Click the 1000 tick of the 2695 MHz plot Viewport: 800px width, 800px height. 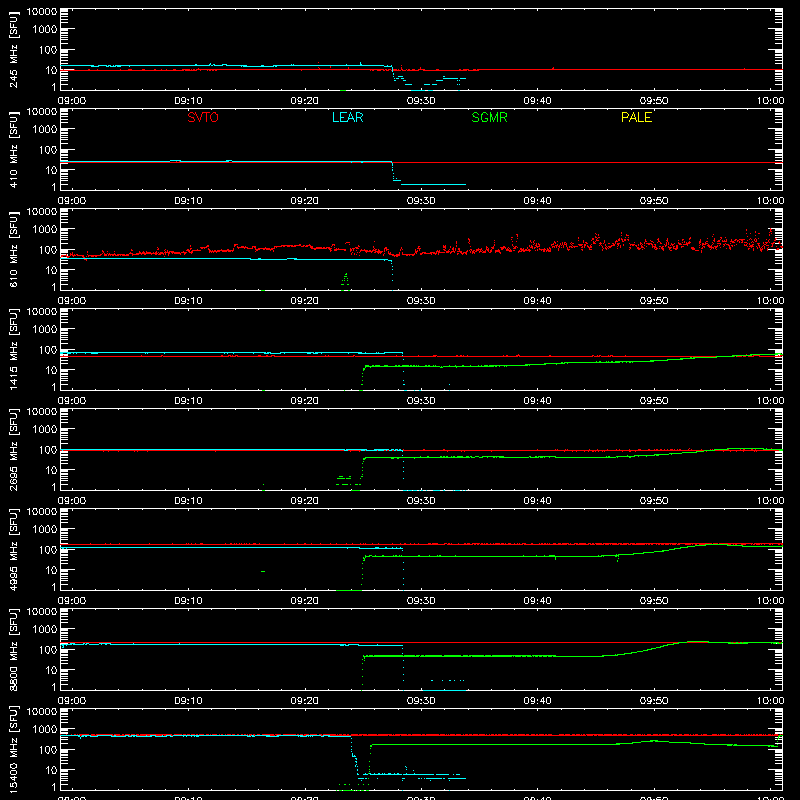[x=45, y=430]
